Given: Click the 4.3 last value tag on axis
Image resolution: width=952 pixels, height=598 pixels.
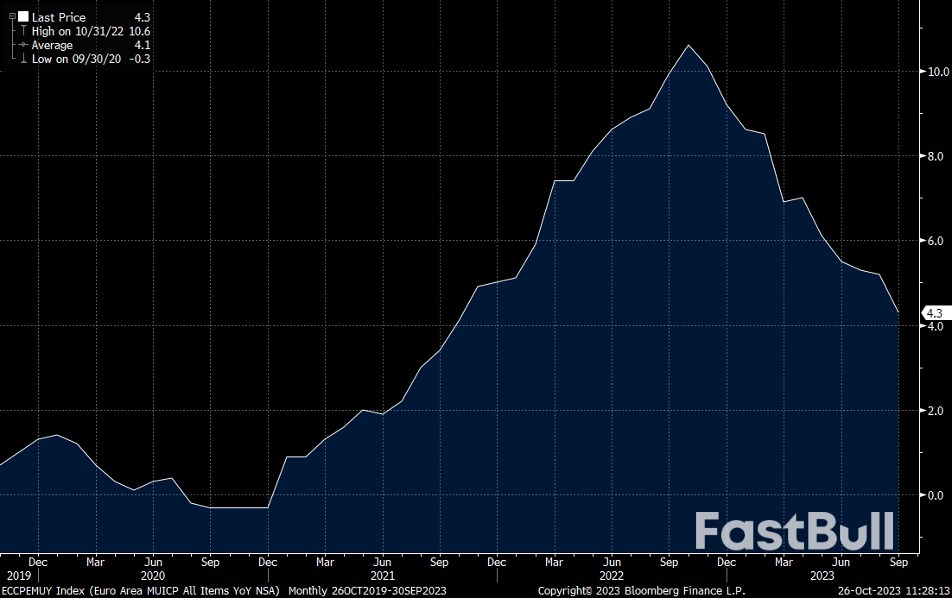Looking at the screenshot, I should coord(934,312).
